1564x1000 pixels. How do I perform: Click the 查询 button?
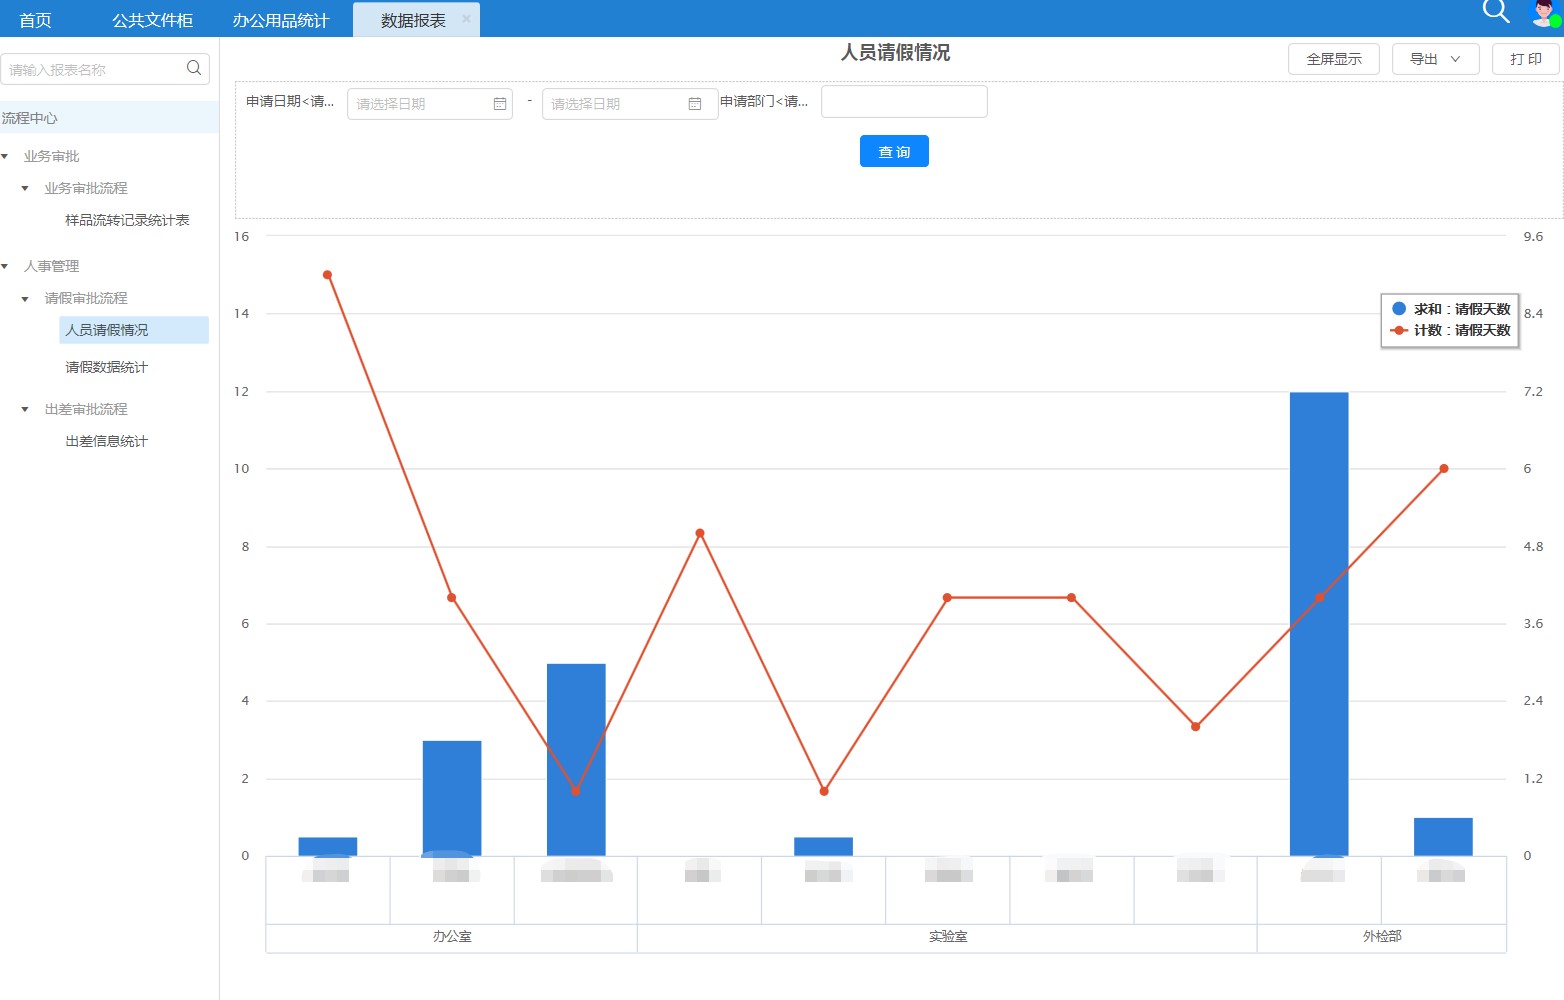coord(894,151)
